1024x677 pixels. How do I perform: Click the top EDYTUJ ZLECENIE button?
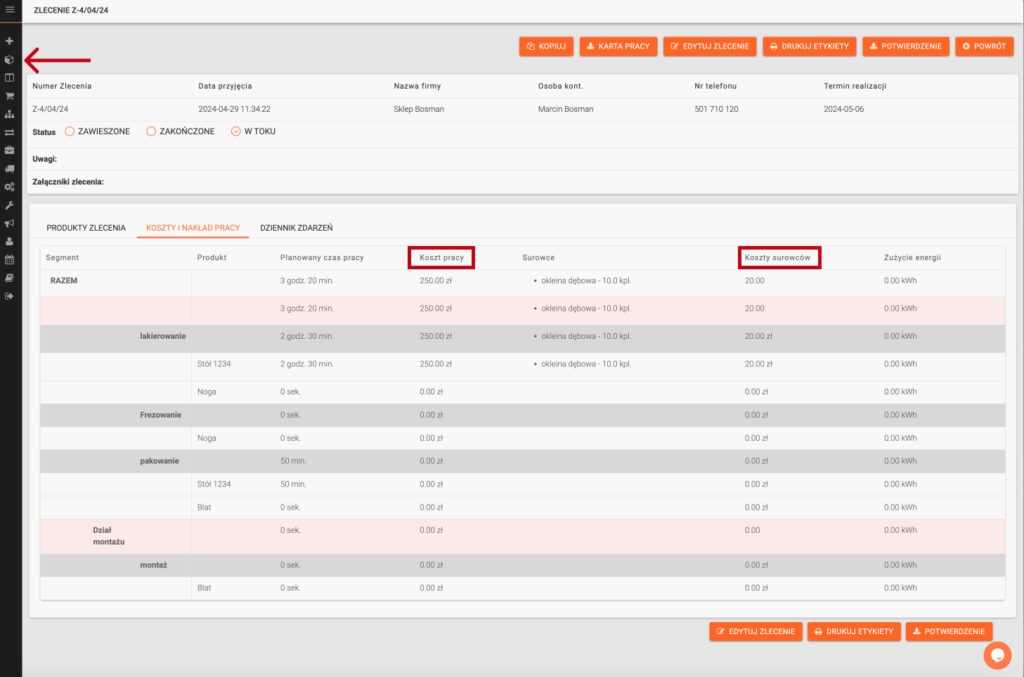(x=710, y=46)
